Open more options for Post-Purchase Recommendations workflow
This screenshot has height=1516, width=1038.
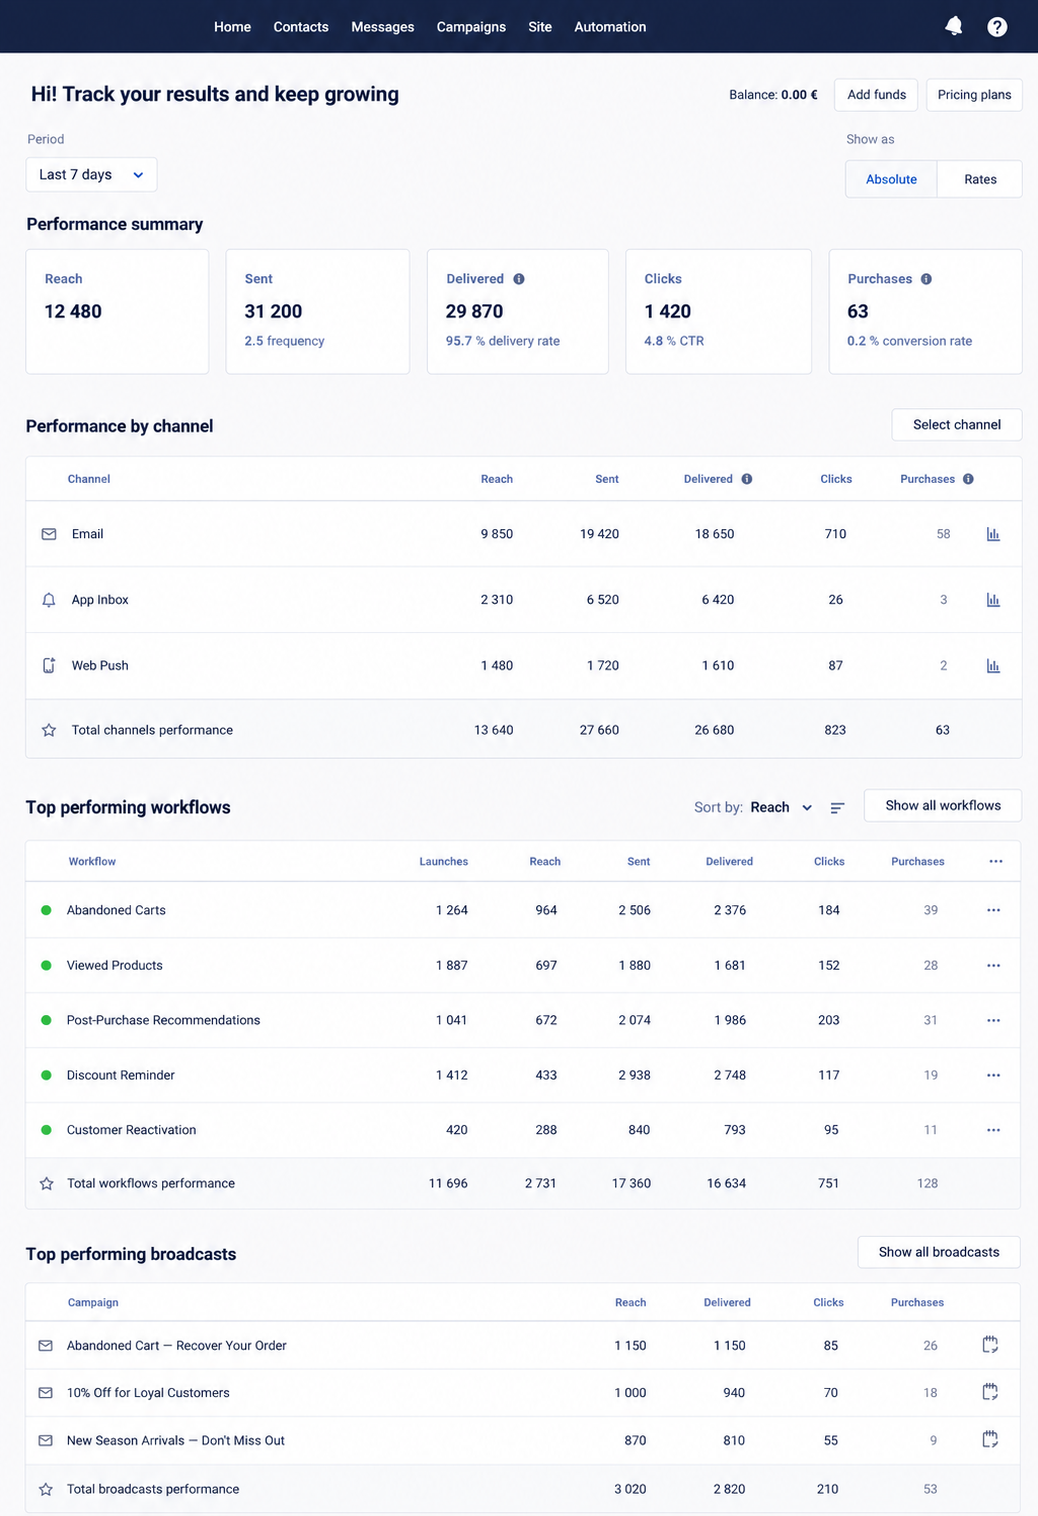[x=993, y=1020]
